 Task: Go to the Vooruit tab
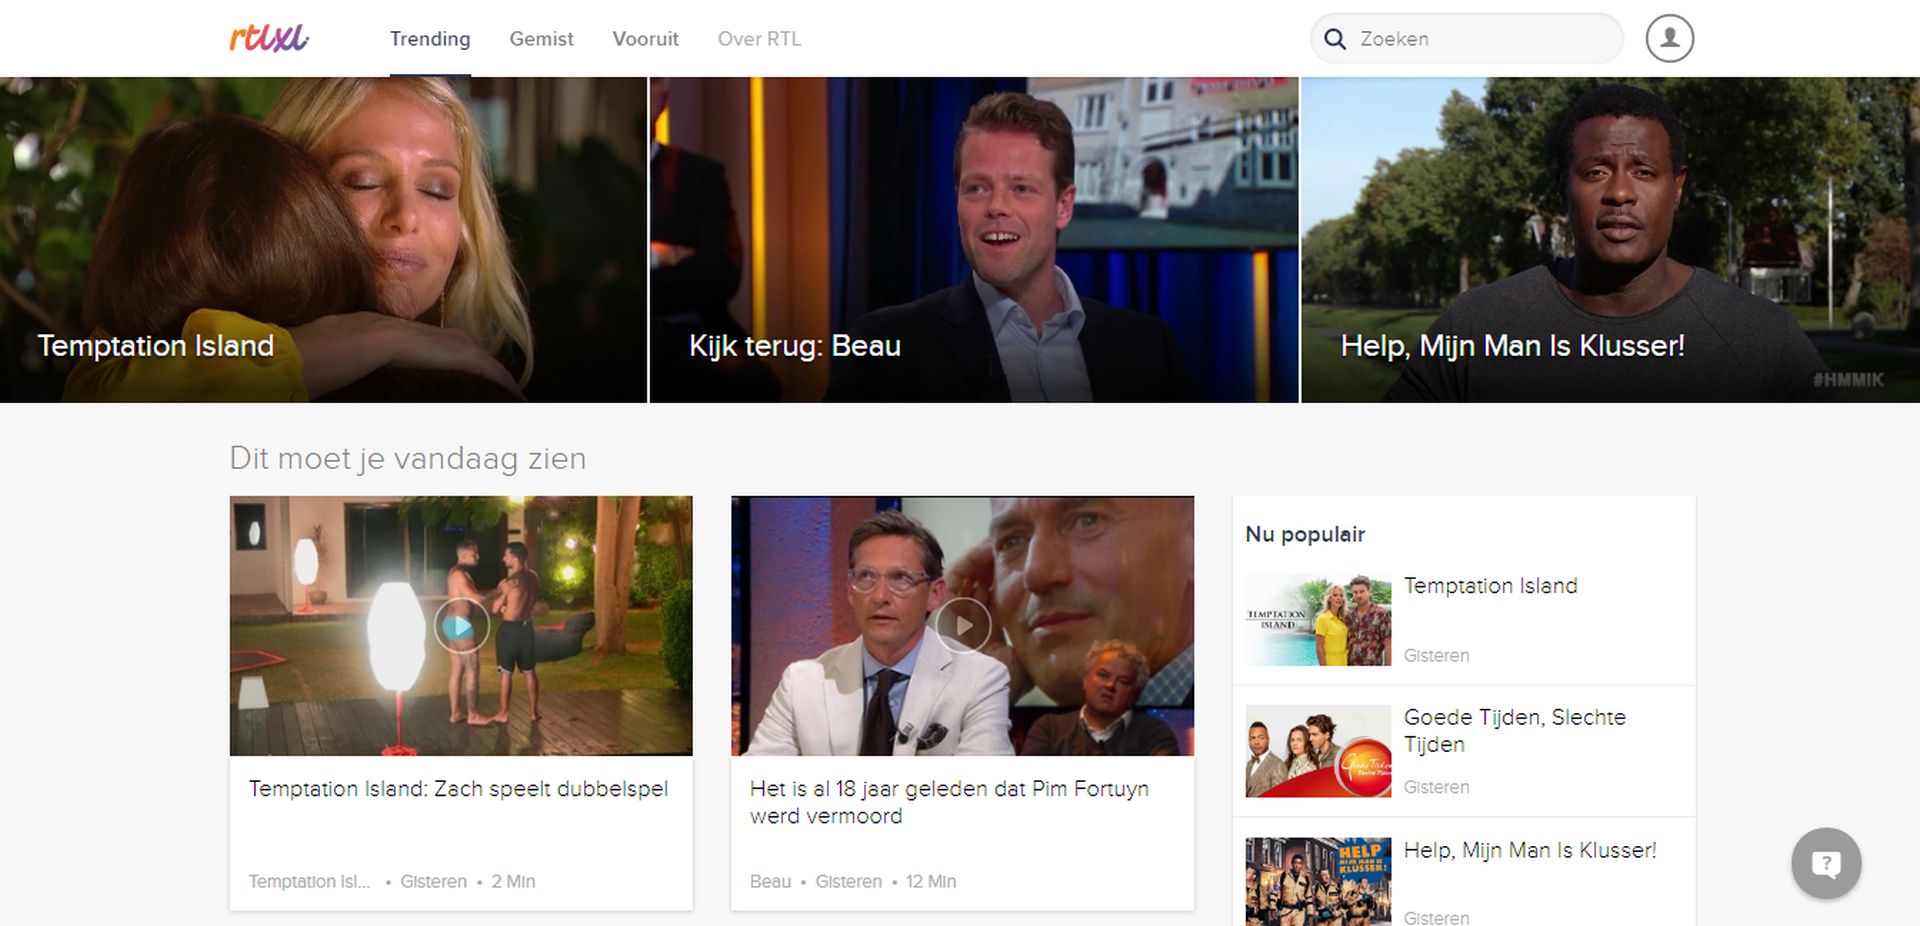point(645,39)
